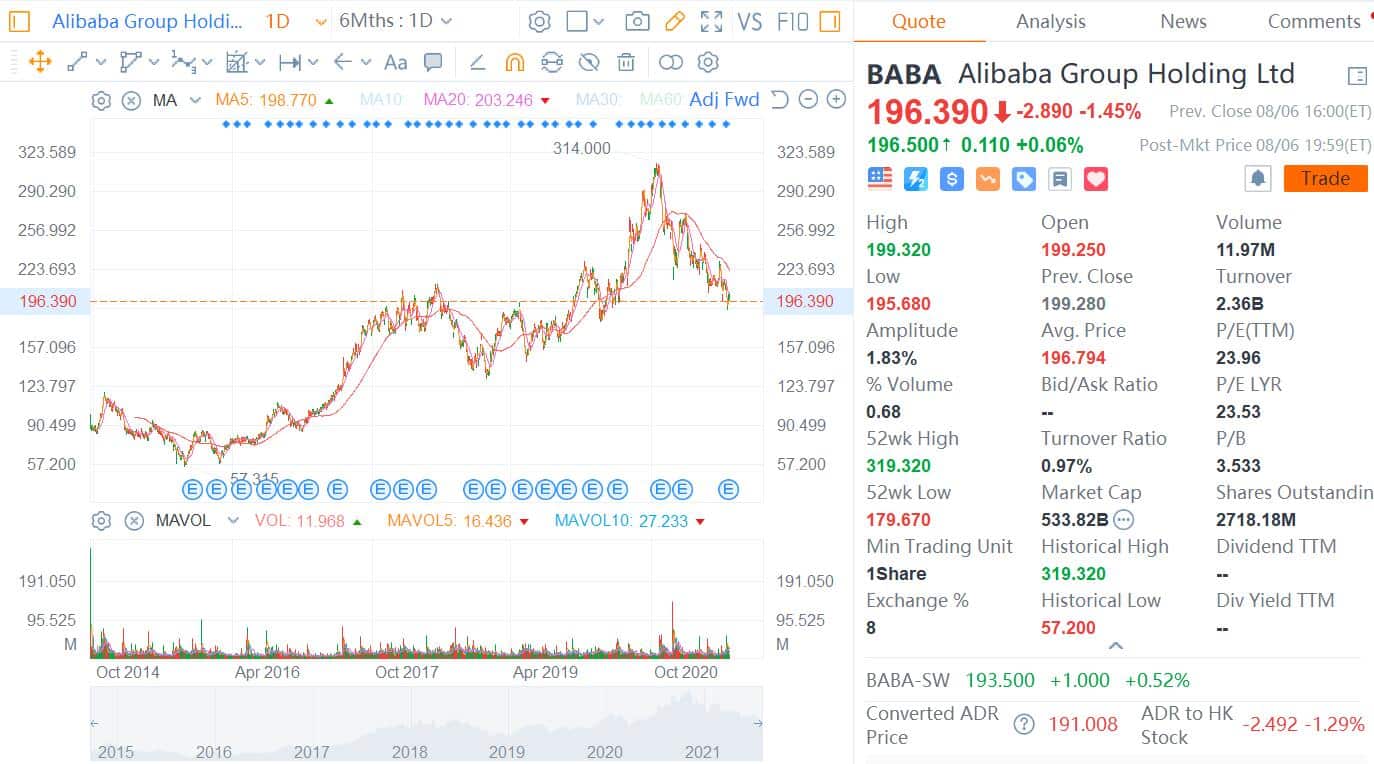Switch to the Analysis tab
Image resolution: width=1374 pixels, height=764 pixels.
(1050, 21)
